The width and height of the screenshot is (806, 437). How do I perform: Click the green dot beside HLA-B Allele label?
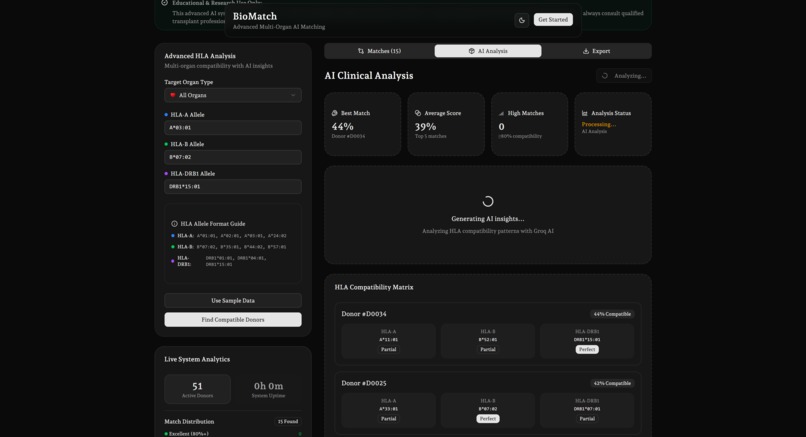click(x=166, y=144)
